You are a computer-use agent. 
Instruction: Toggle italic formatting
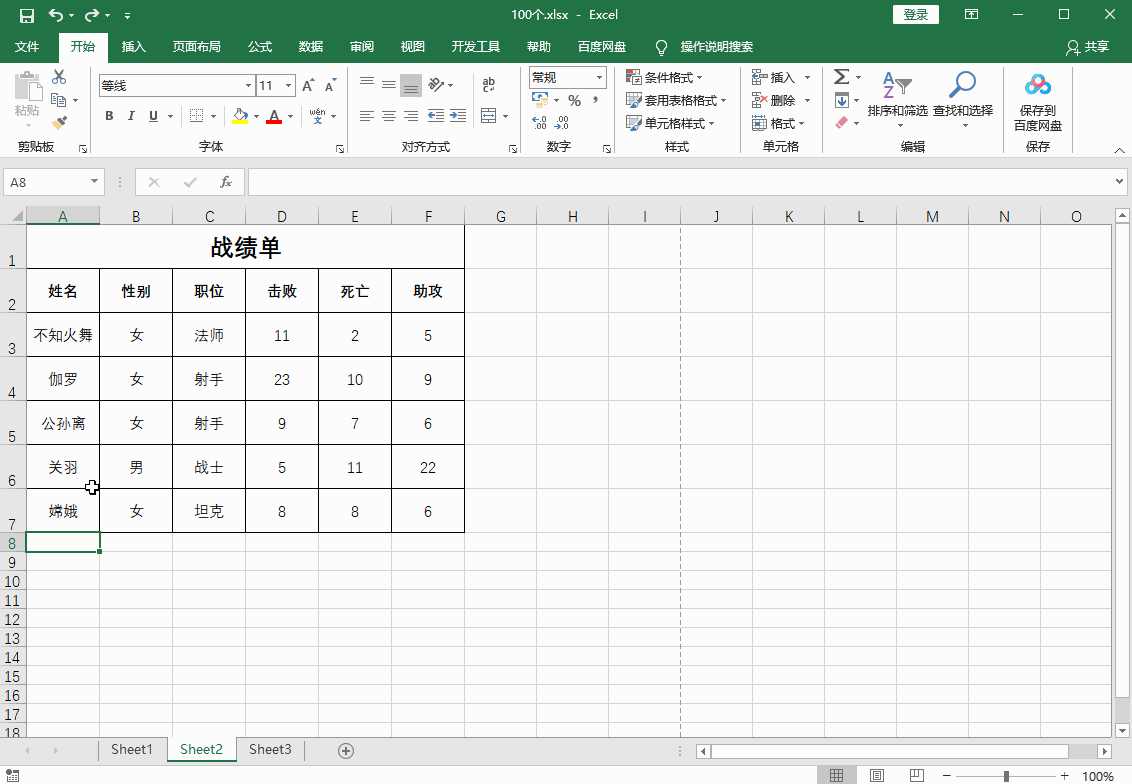click(x=131, y=116)
